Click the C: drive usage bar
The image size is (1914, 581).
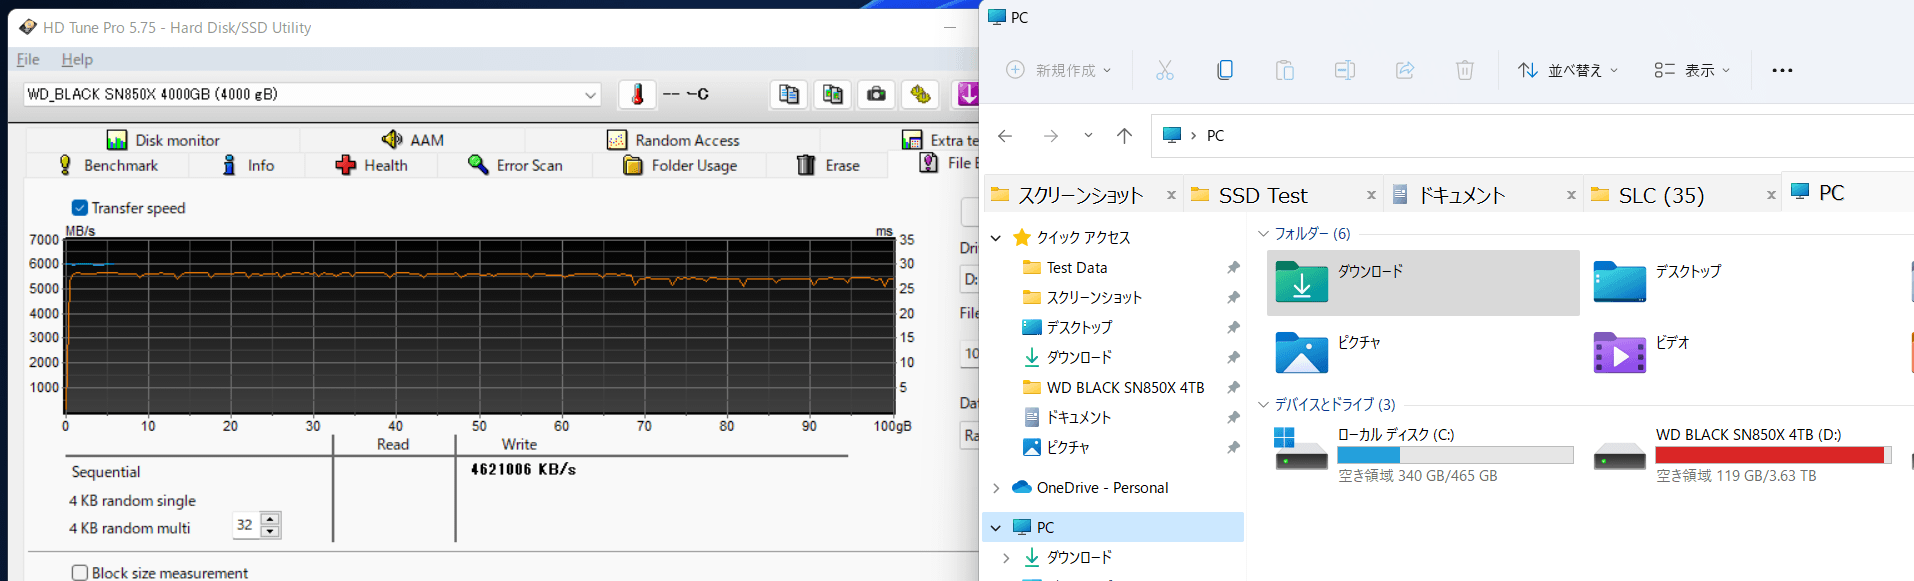[x=1455, y=455]
